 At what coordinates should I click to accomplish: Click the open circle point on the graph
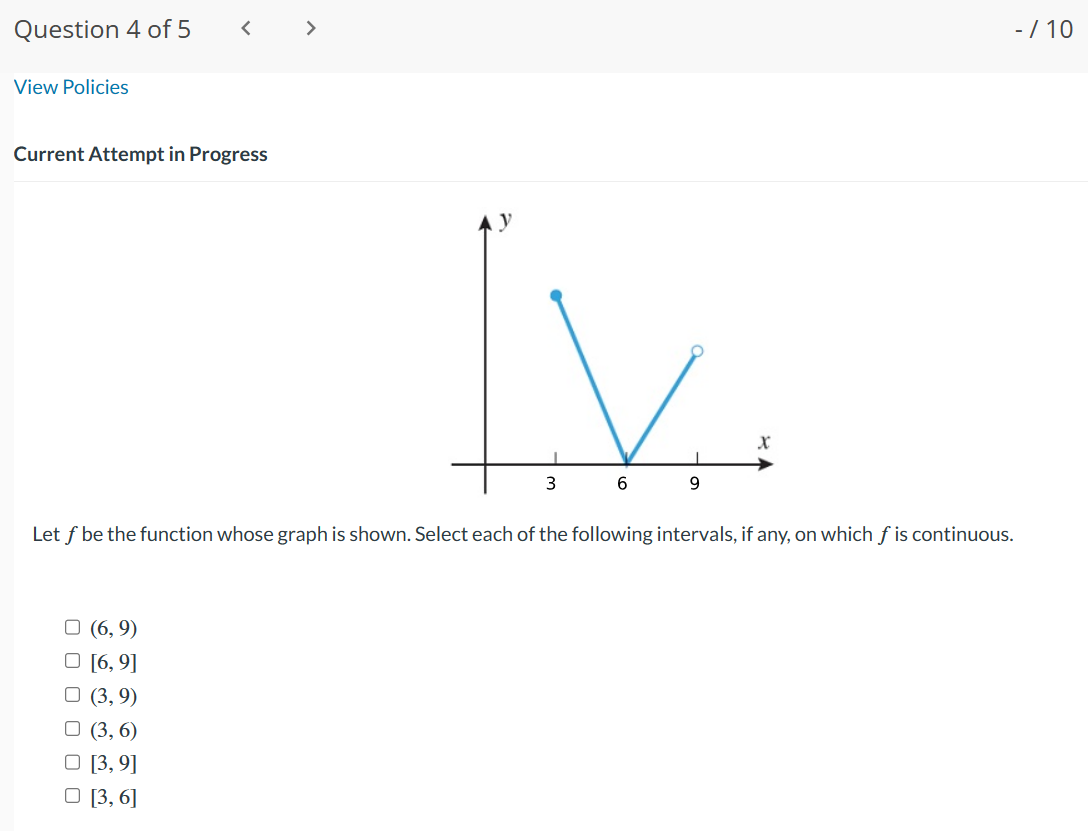696,352
